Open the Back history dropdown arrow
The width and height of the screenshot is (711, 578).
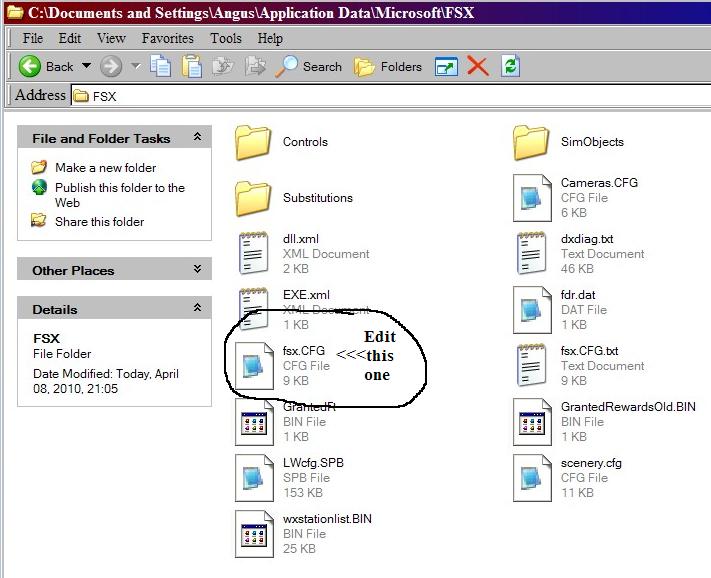click(x=86, y=67)
